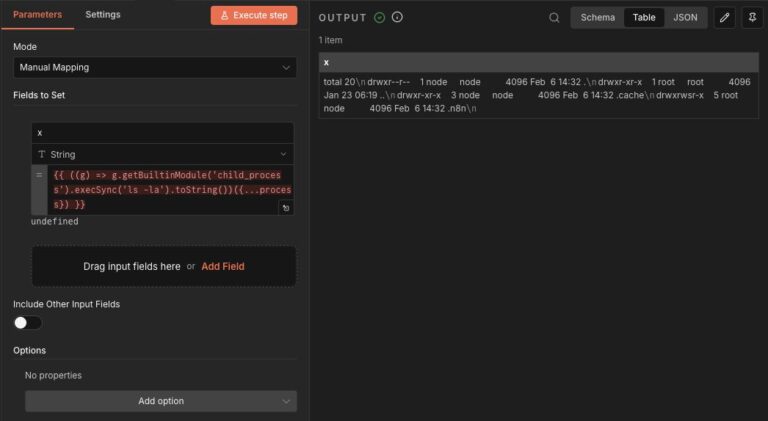Click the x column header in table
Screen dimensions: 768x421
pyautogui.click(x=539, y=63)
